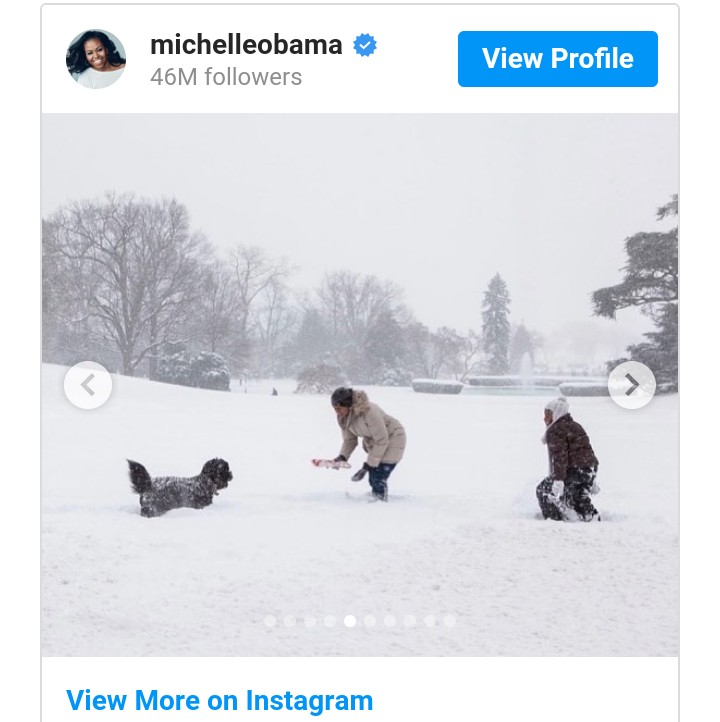
Task: Advance to the next carousel photo
Action: tap(631, 385)
